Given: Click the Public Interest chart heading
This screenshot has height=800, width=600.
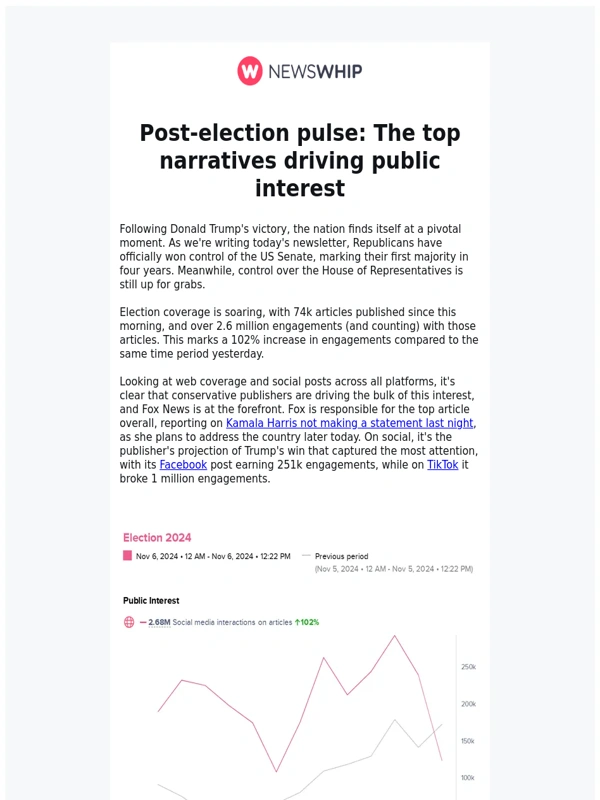Looking at the screenshot, I should click(x=151, y=601).
